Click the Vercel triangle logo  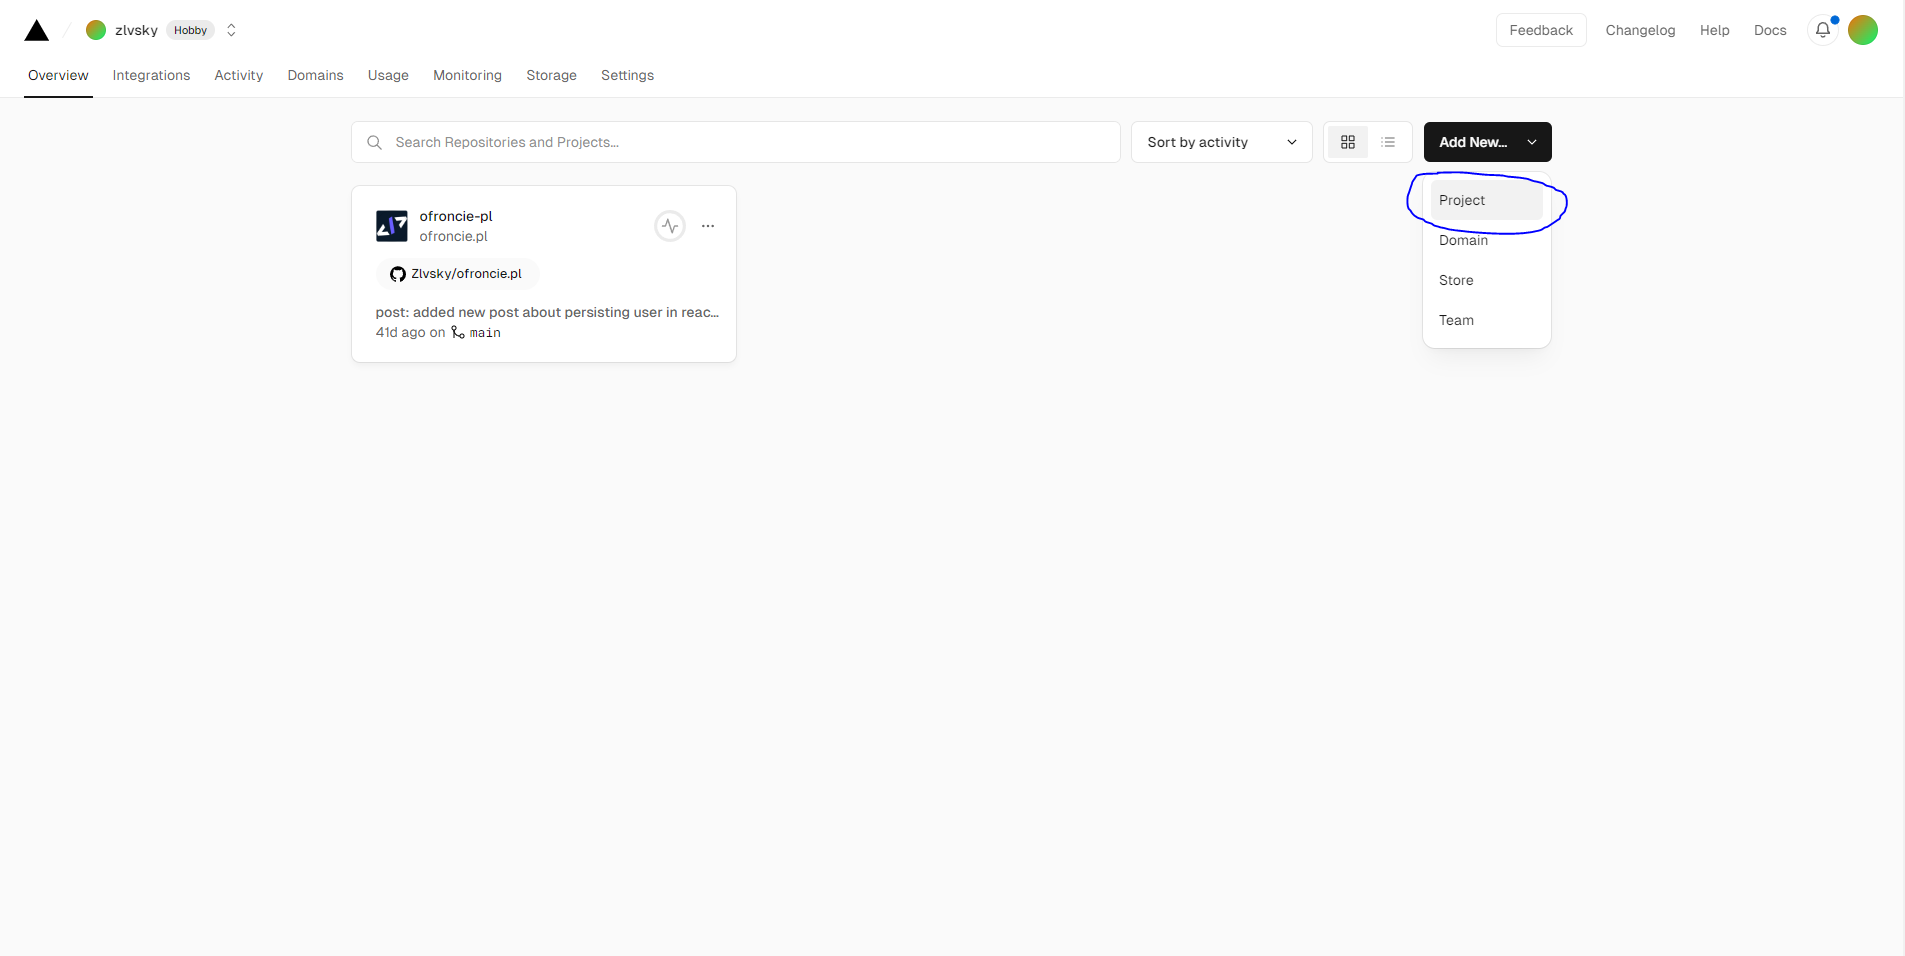click(37, 30)
